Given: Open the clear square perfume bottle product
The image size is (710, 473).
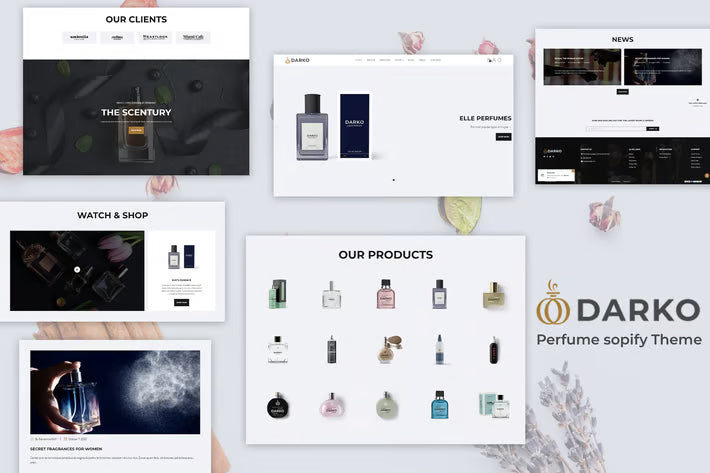Looking at the screenshot, I should [331, 295].
